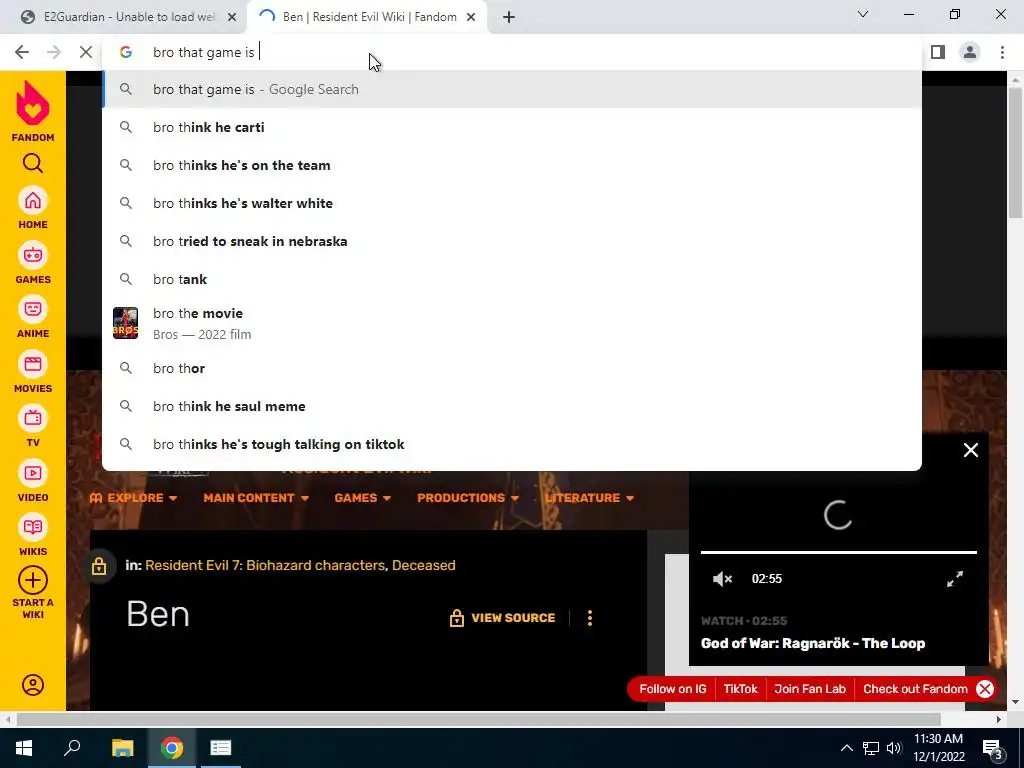Click VIEW SOURCE button
1024x768 pixels.
coord(503,618)
